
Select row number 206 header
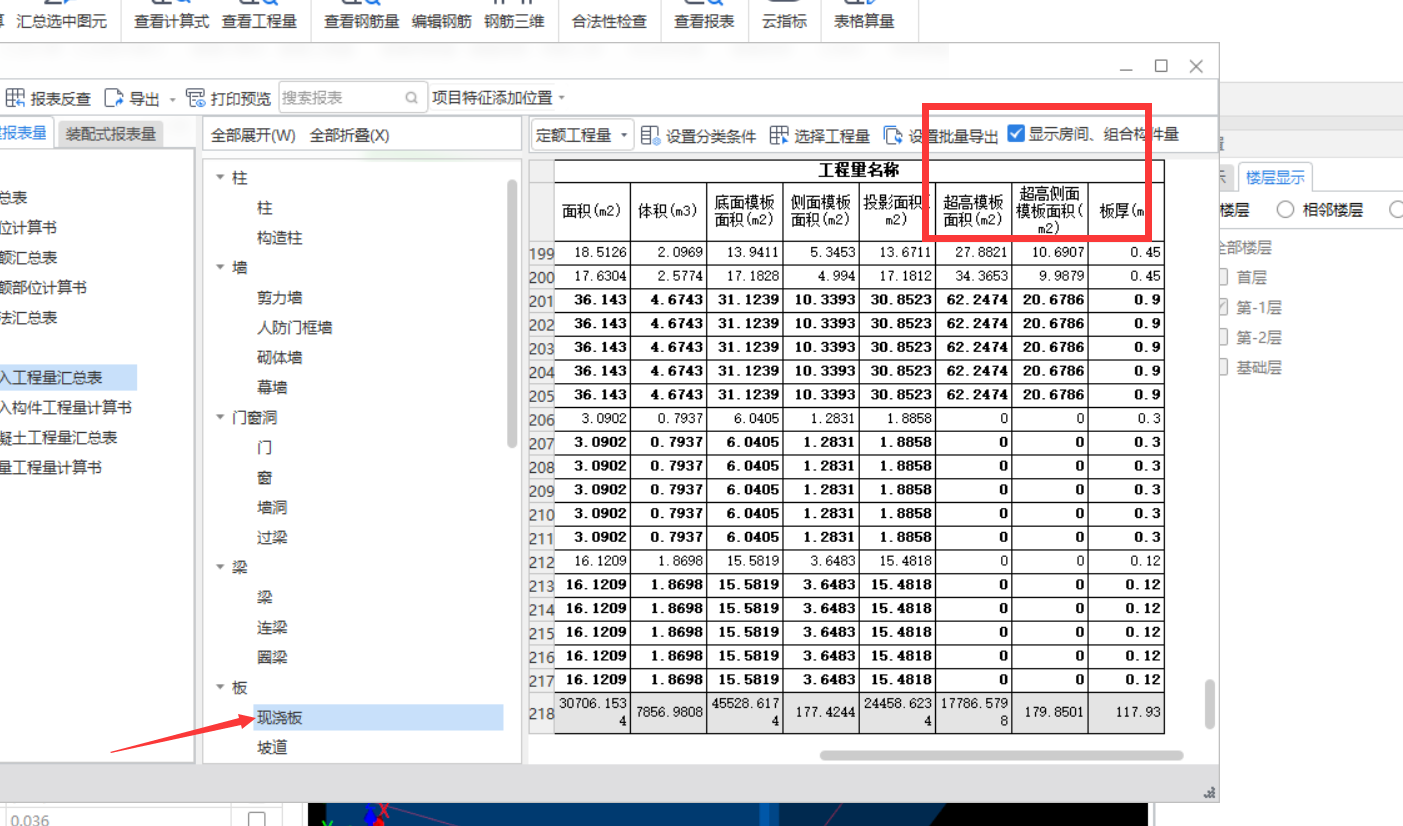(x=541, y=421)
